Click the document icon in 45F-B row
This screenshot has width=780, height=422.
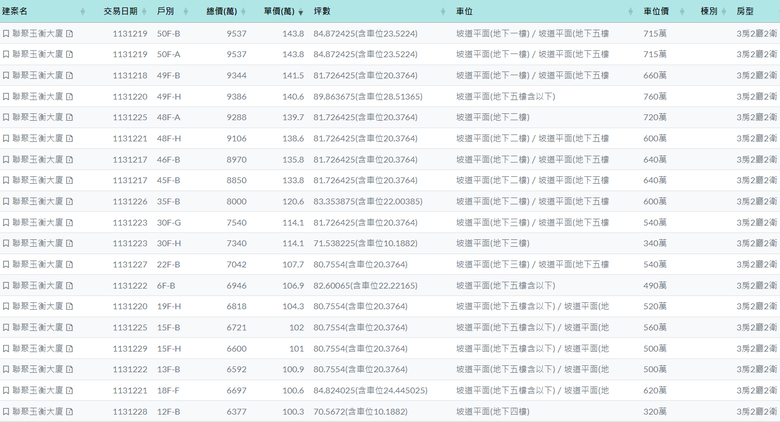[x=70, y=181]
